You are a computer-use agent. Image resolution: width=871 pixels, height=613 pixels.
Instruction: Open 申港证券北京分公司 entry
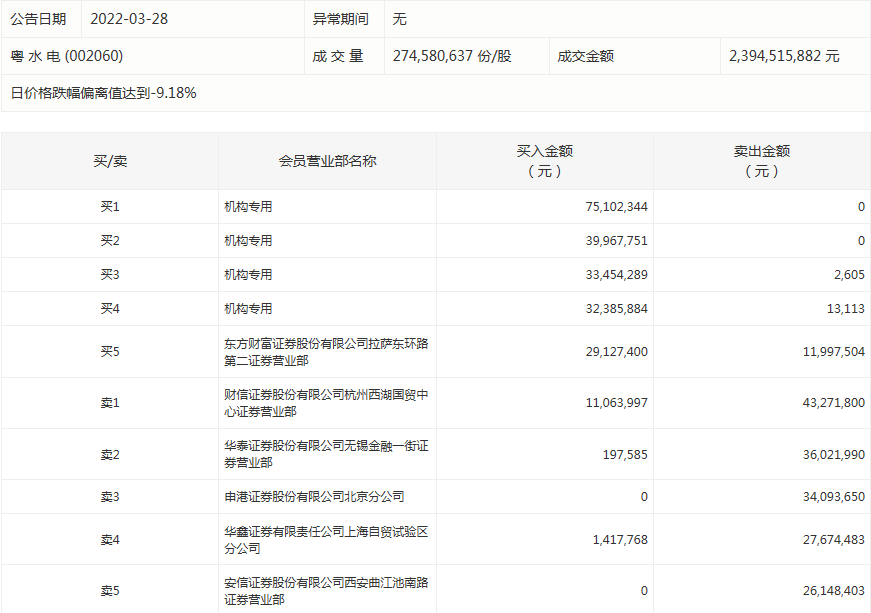coord(314,496)
